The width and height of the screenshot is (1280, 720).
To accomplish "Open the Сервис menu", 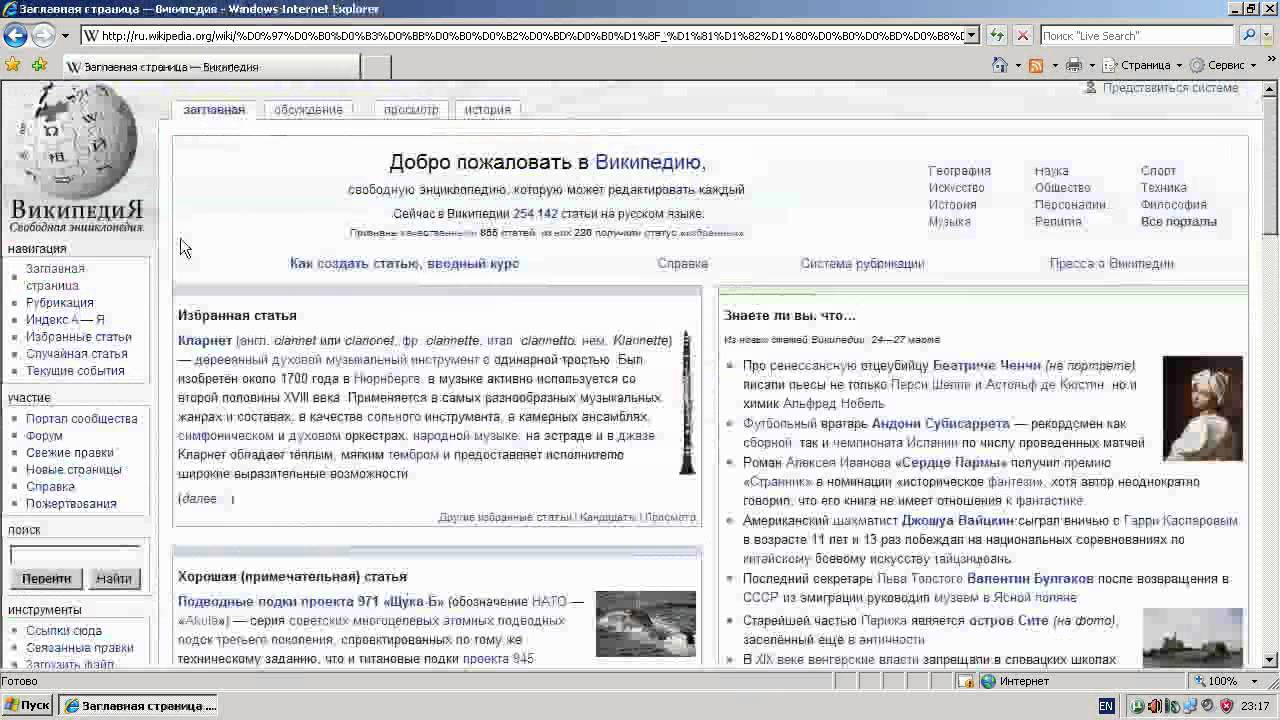I will (1224, 65).
